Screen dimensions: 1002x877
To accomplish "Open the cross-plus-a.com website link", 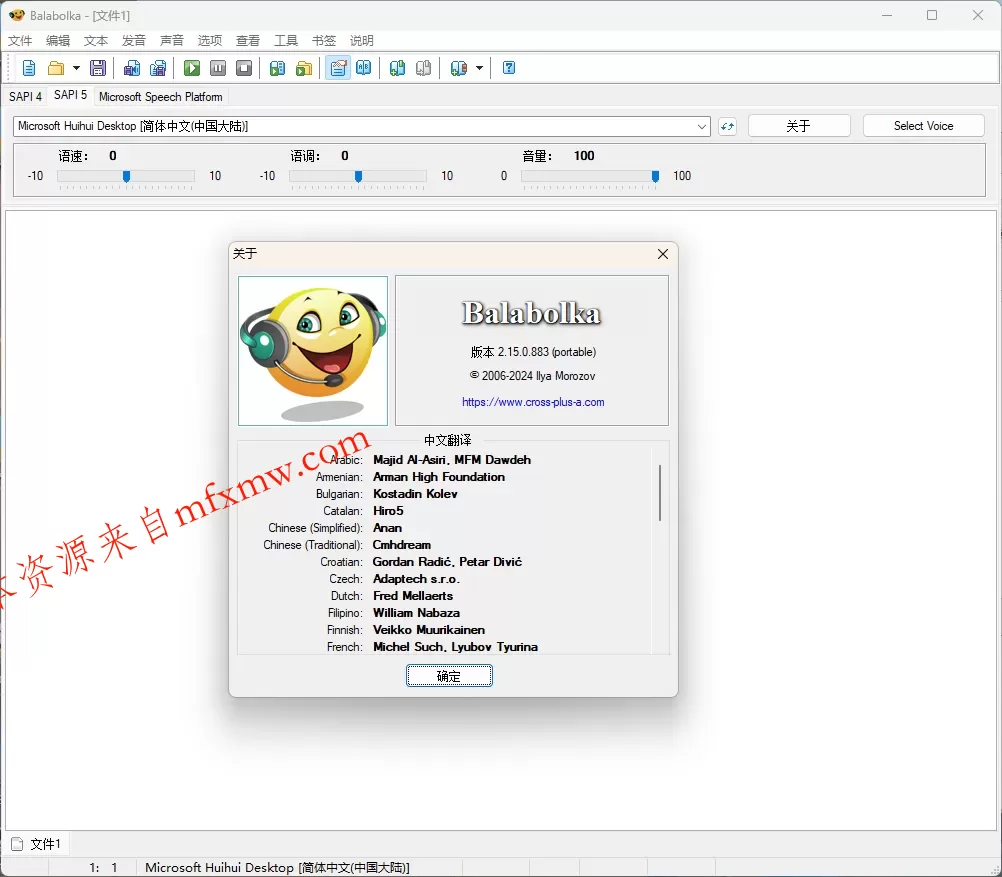I will click(x=533, y=402).
